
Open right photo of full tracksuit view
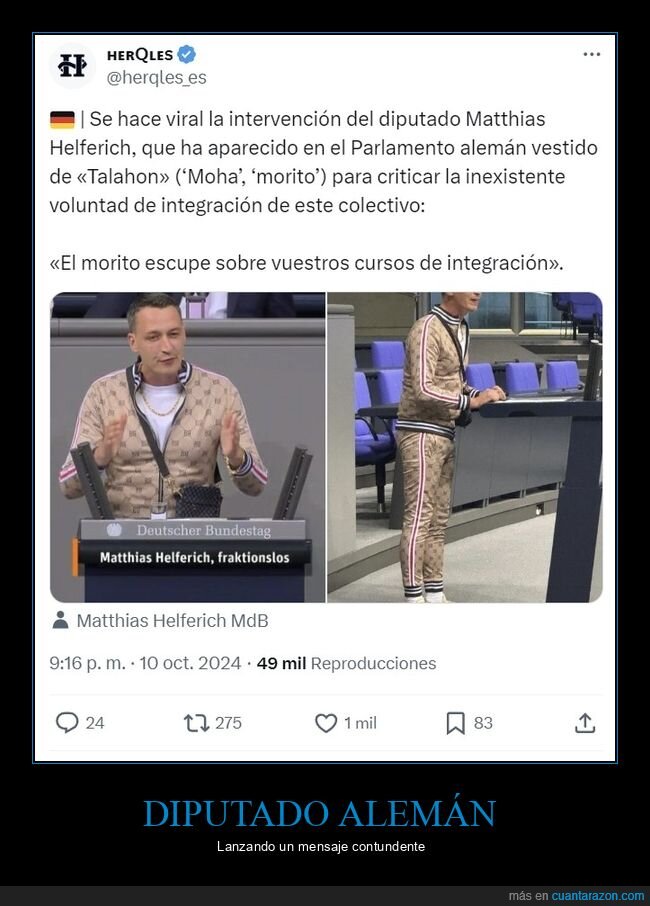pos(465,447)
